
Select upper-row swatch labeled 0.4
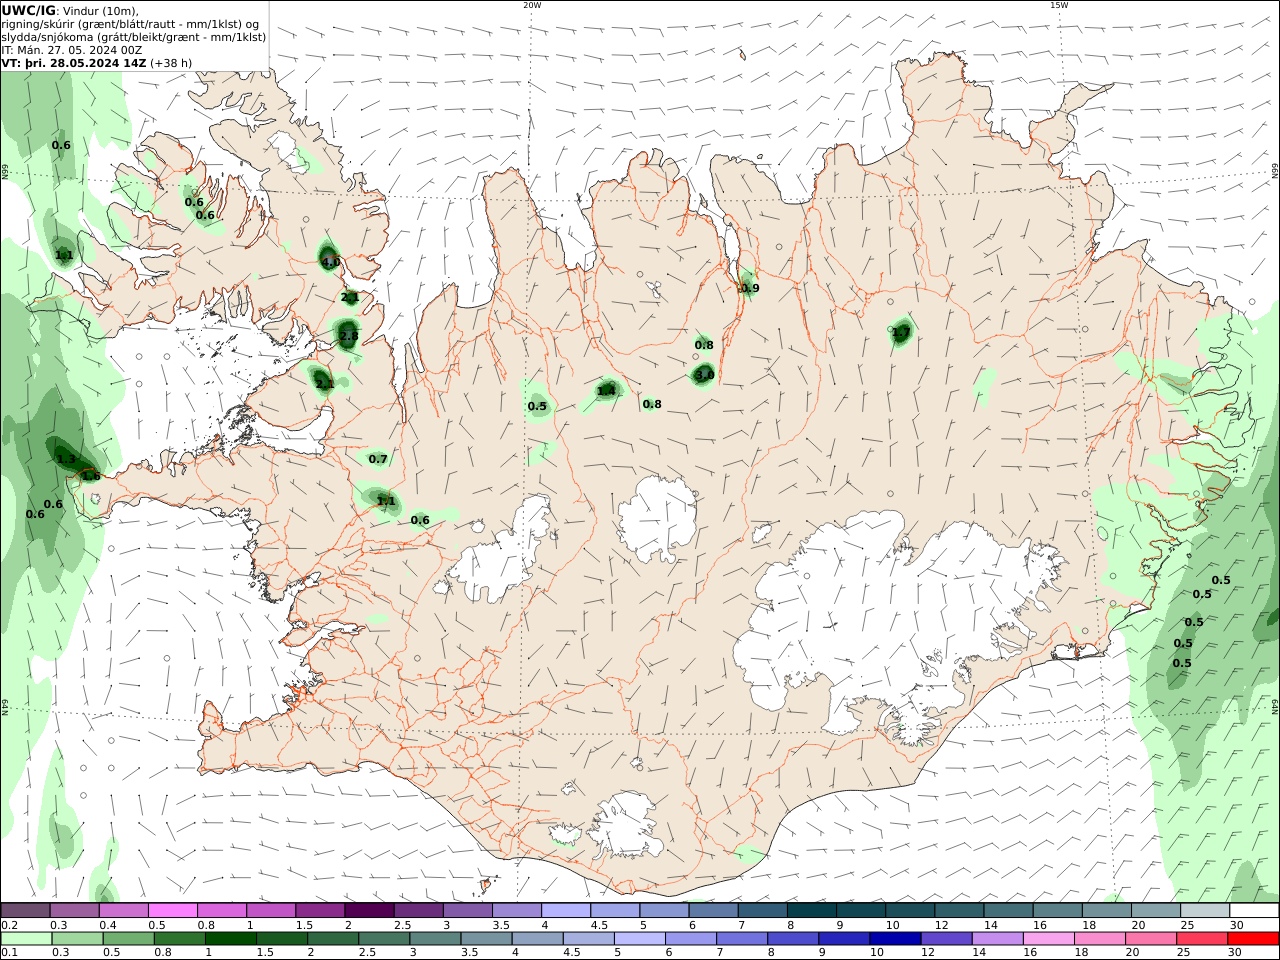[123, 910]
